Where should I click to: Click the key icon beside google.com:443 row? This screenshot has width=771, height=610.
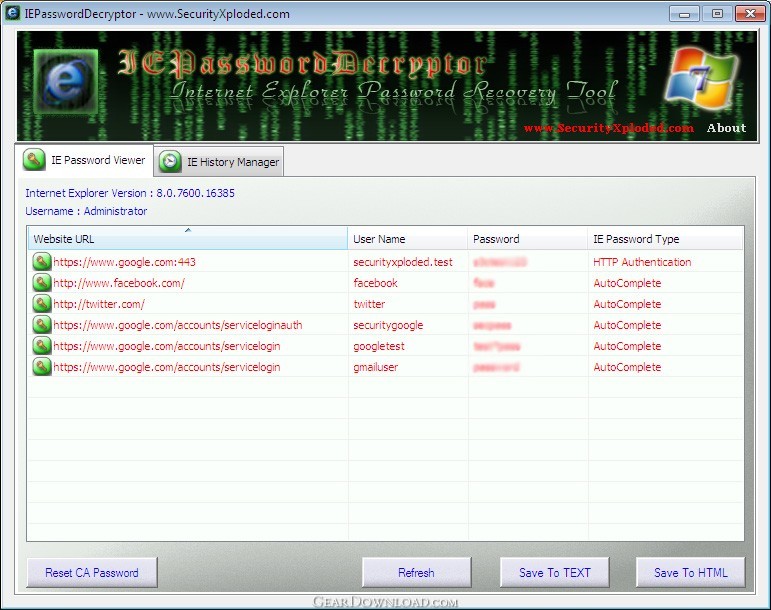(x=42, y=262)
